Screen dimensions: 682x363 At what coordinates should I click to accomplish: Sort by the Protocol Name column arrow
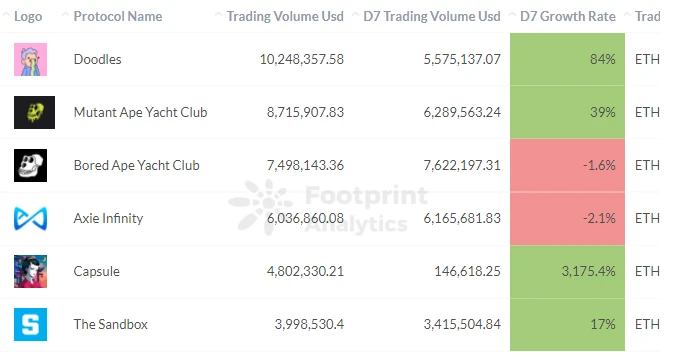tap(66, 16)
